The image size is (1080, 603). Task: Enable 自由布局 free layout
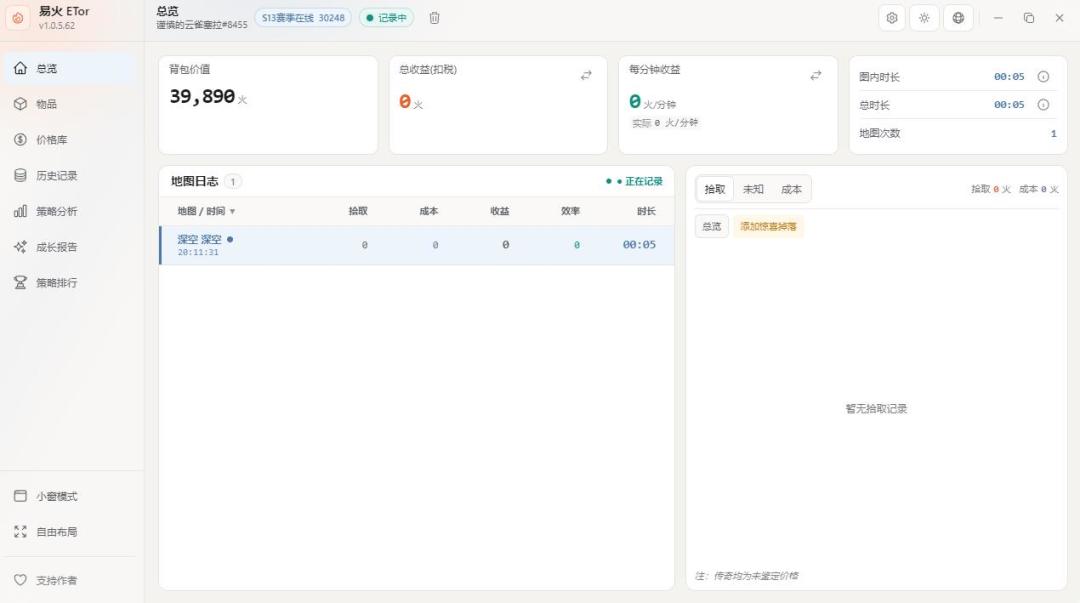tap(69, 532)
